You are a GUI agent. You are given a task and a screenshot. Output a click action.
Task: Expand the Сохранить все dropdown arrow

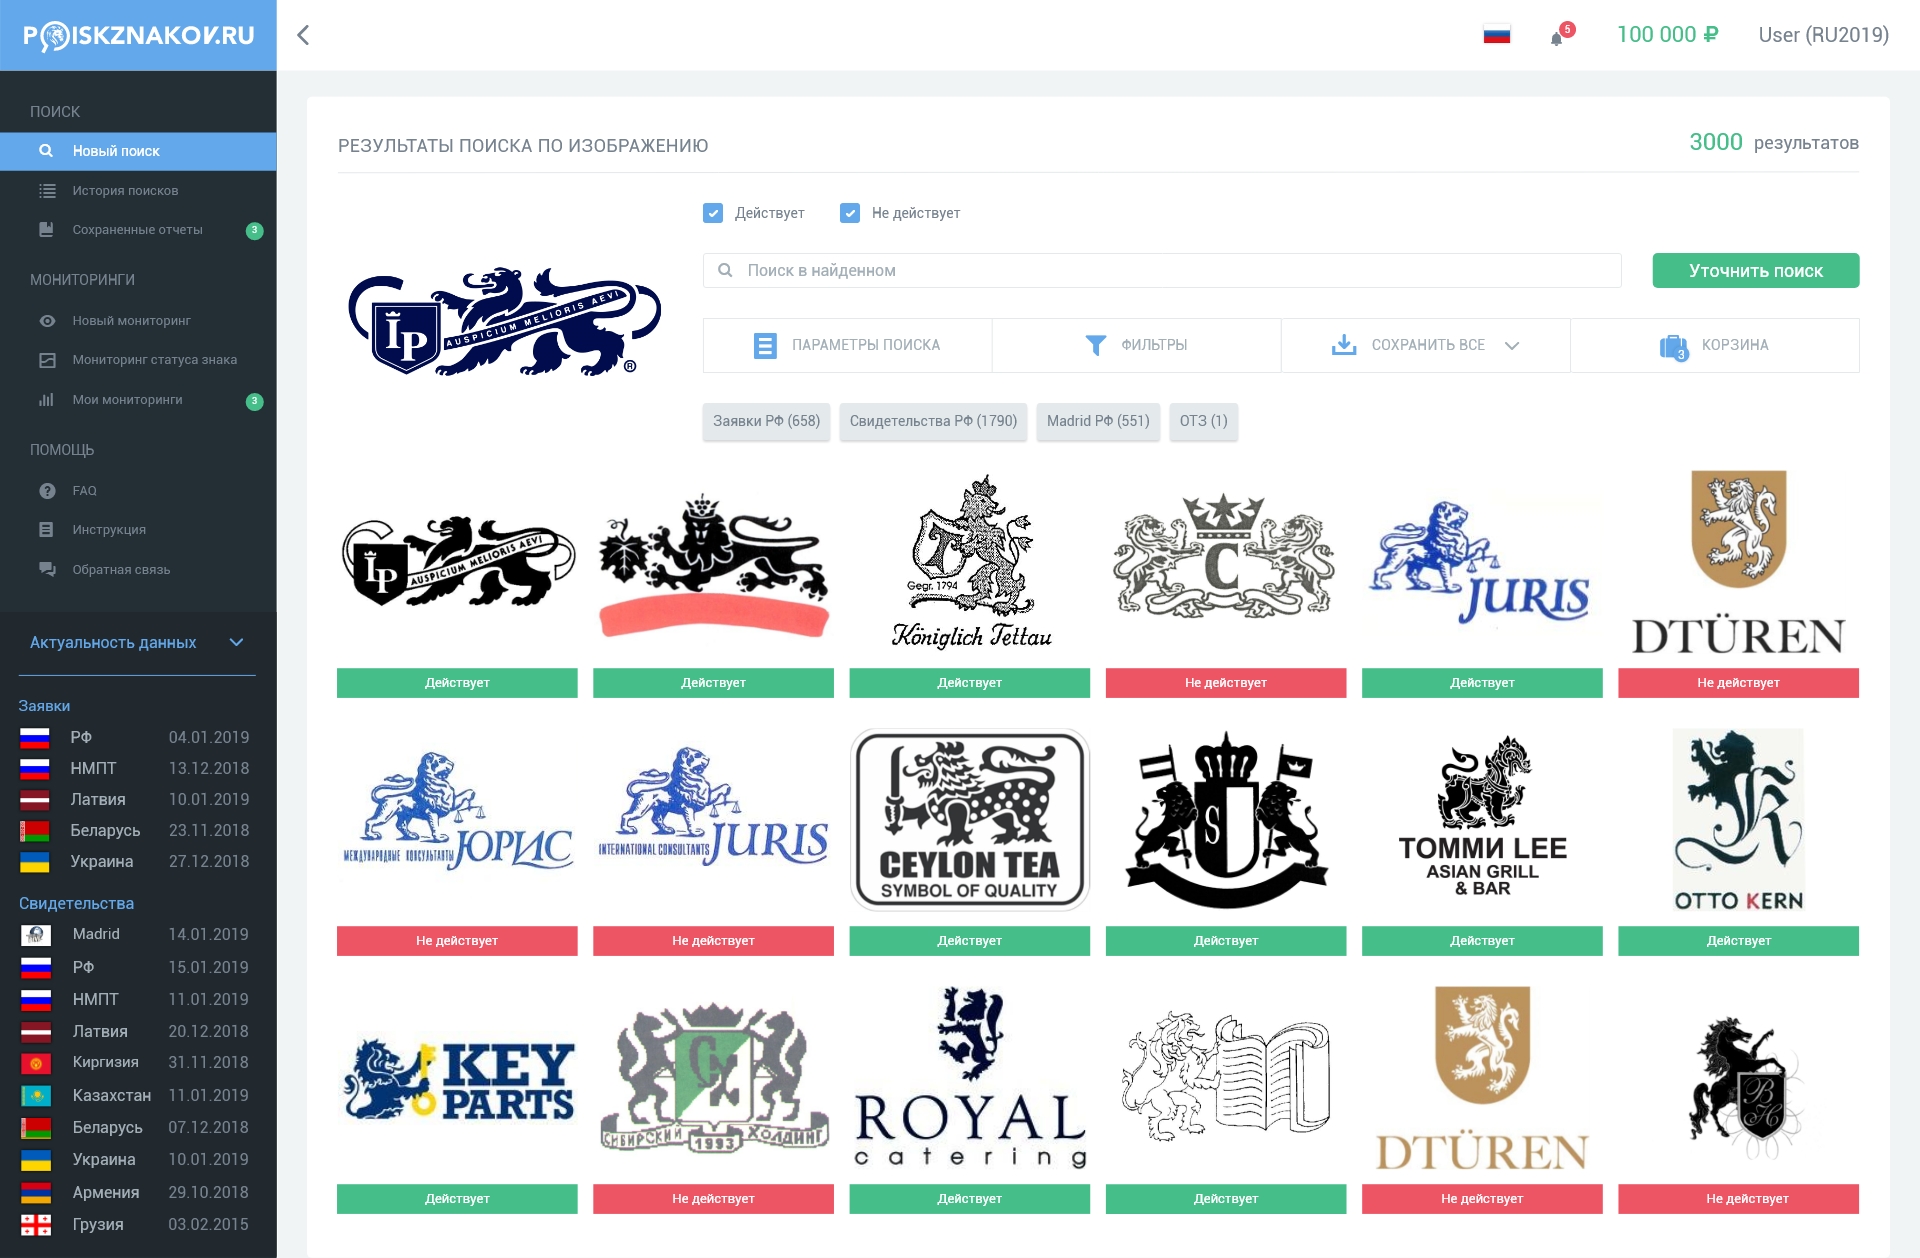pyautogui.click(x=1512, y=346)
